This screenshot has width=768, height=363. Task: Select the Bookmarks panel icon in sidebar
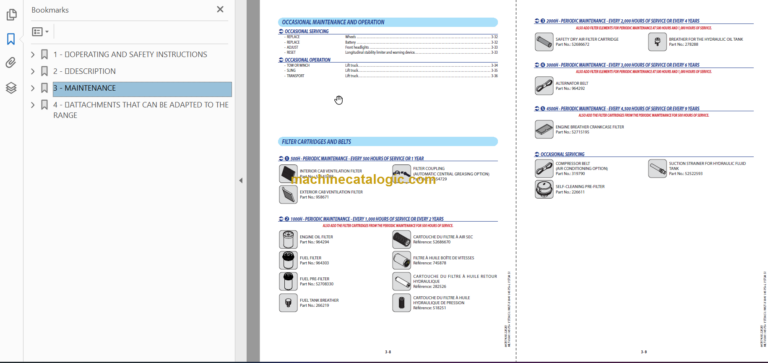[x=11, y=39]
